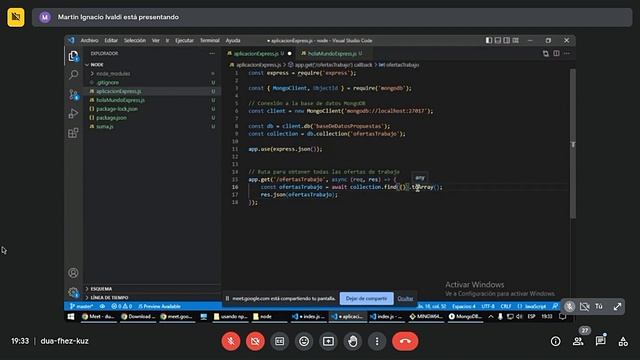Viewport: 640px width, 360px height.
Task: Open the Ver menu
Action: 156,40
